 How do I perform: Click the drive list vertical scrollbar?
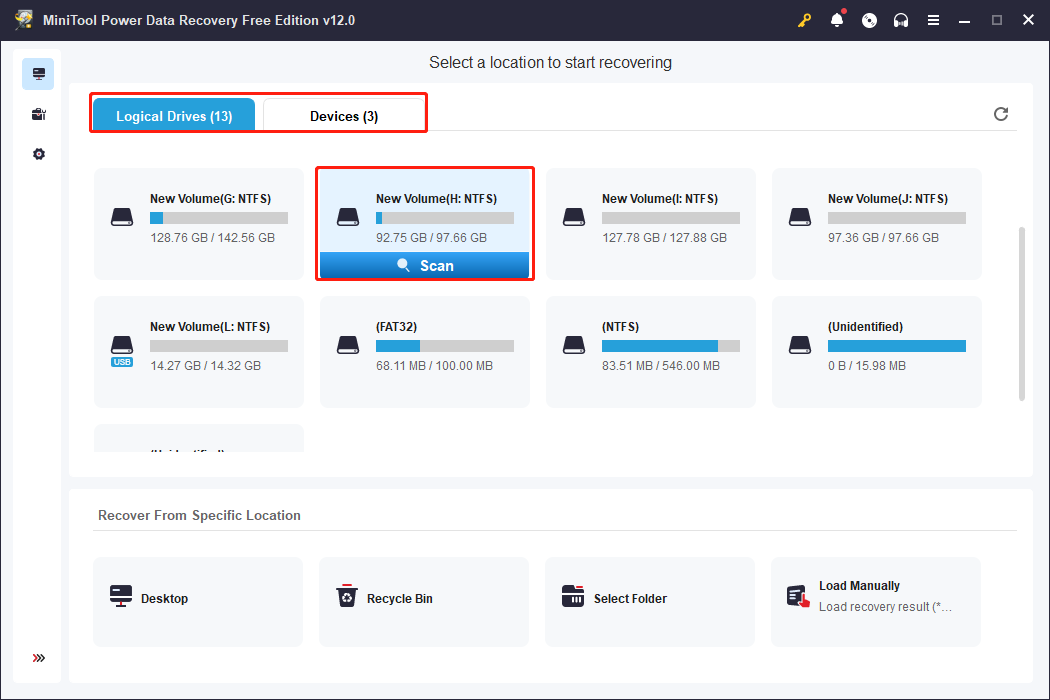tap(1021, 313)
